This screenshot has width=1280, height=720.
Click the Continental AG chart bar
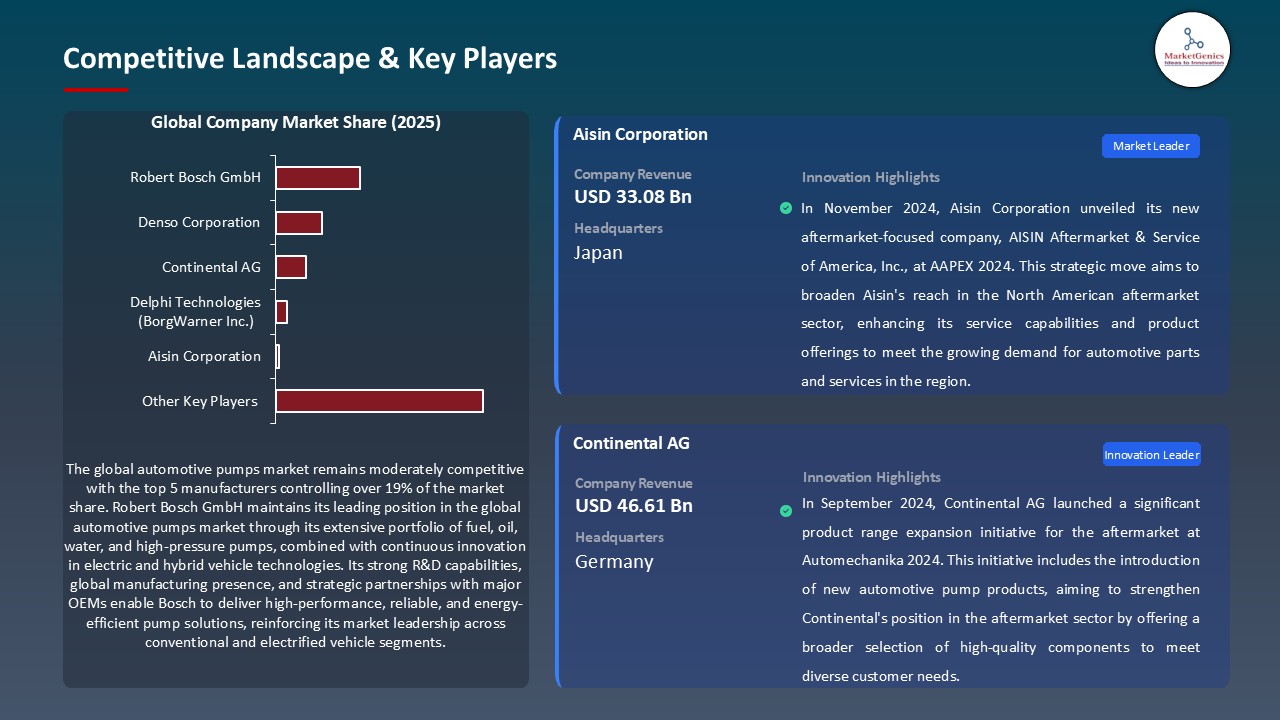click(291, 267)
